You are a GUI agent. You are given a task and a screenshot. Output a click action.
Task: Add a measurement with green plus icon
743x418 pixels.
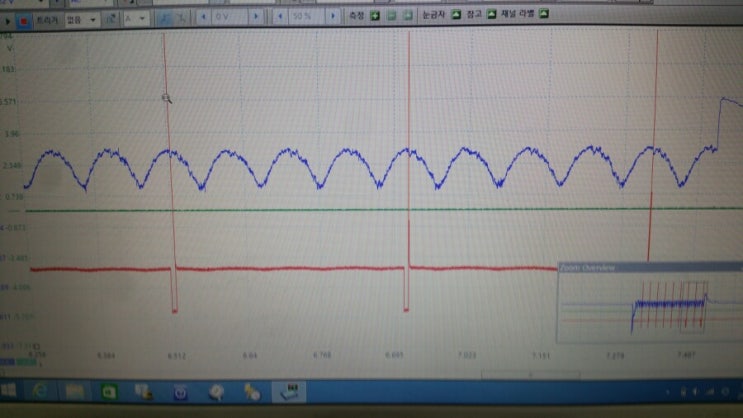point(375,16)
